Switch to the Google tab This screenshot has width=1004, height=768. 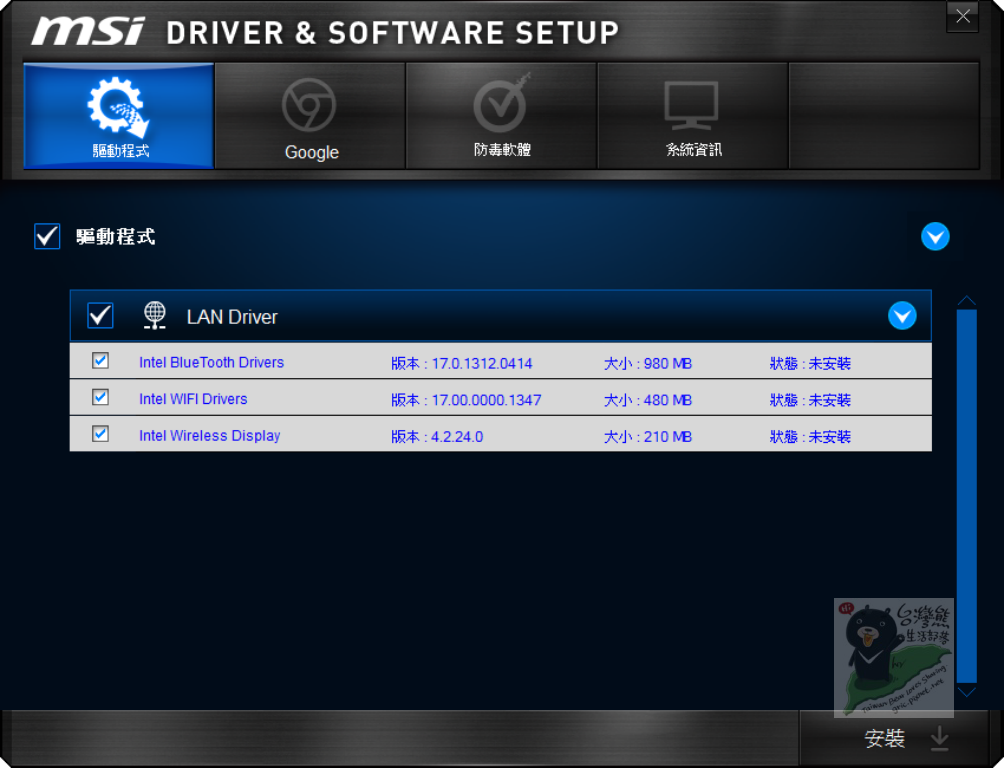[310, 116]
